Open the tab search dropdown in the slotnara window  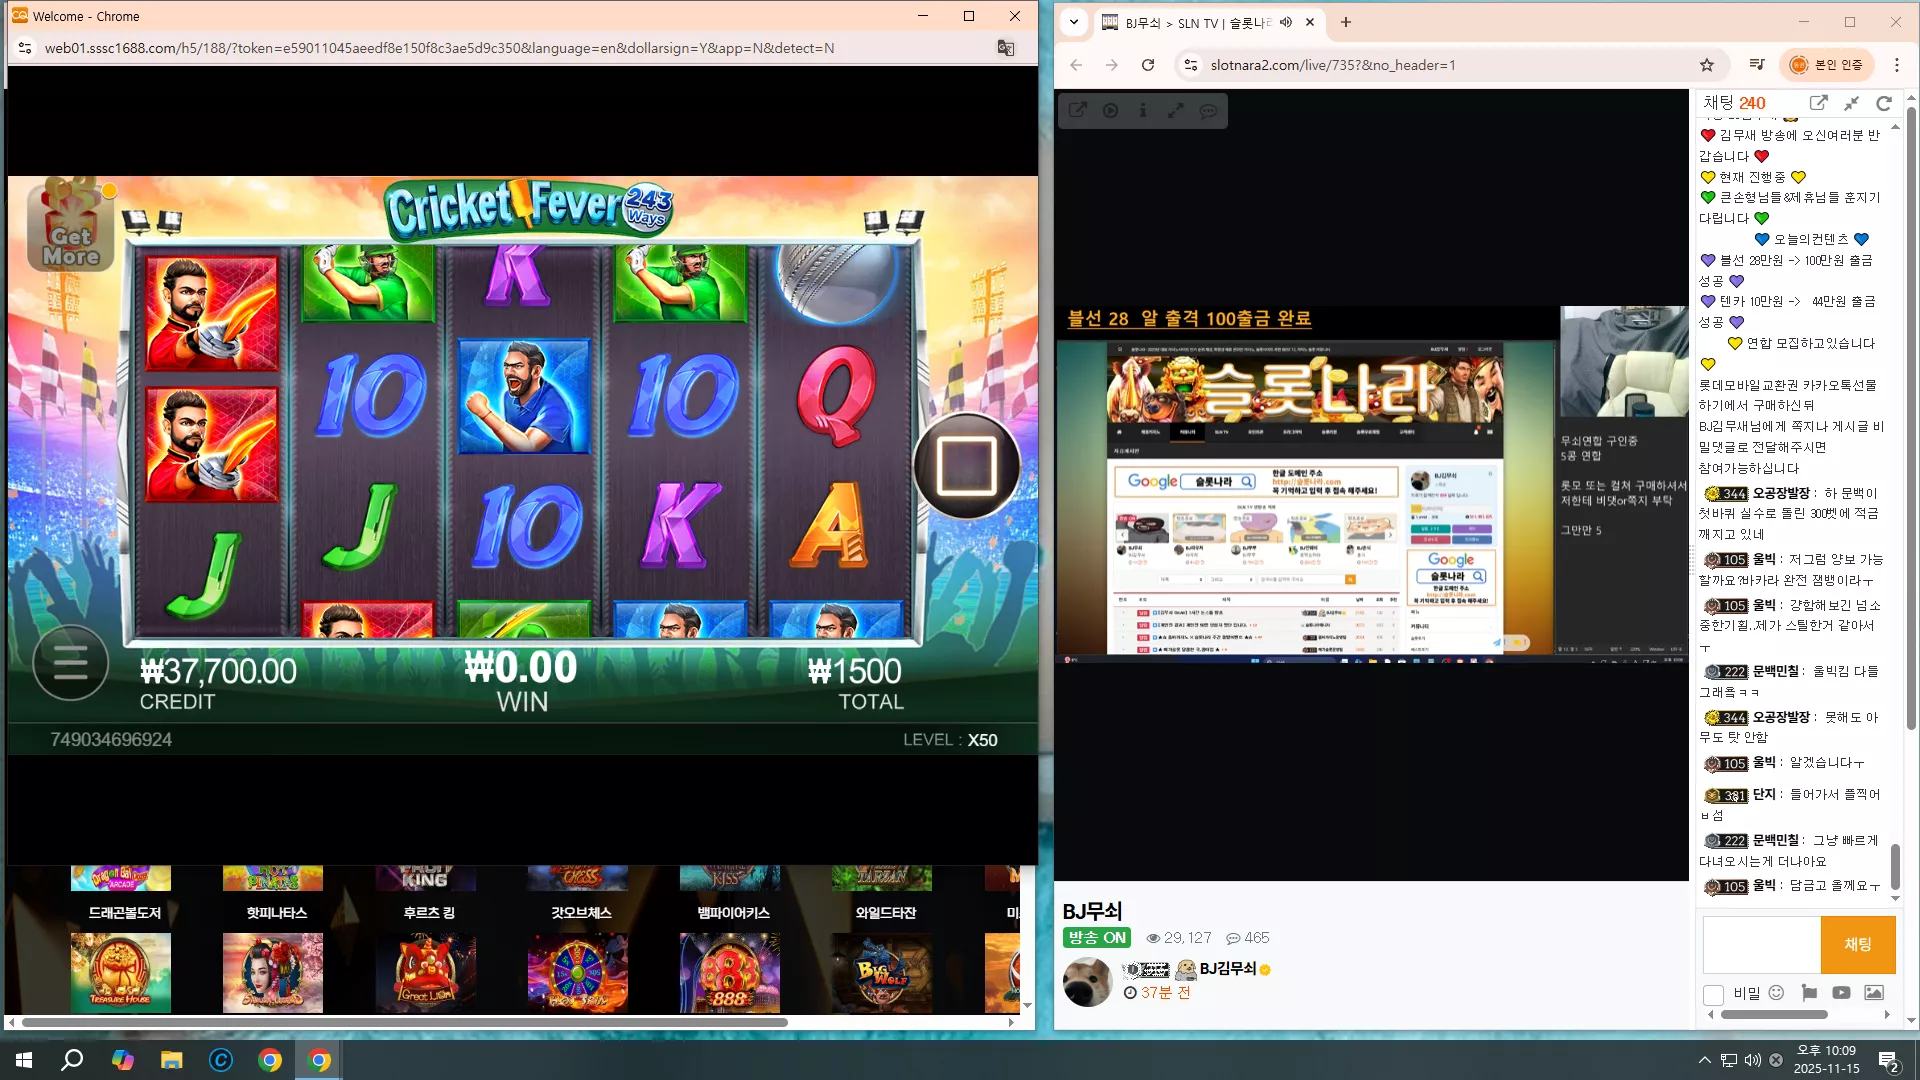pos(1074,22)
